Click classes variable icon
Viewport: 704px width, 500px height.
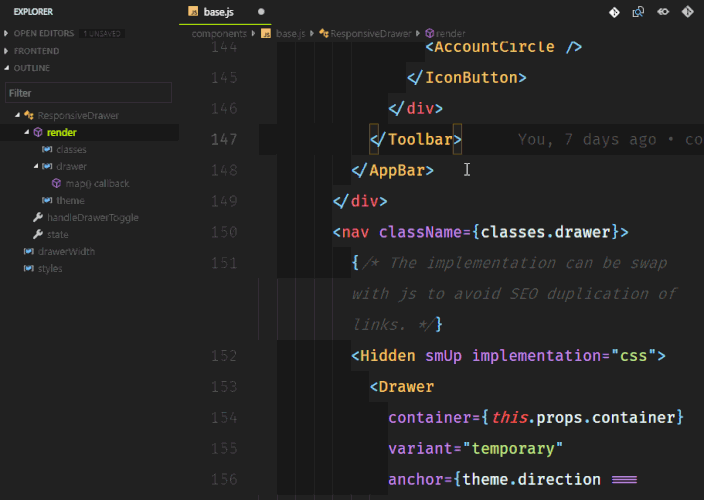47,149
